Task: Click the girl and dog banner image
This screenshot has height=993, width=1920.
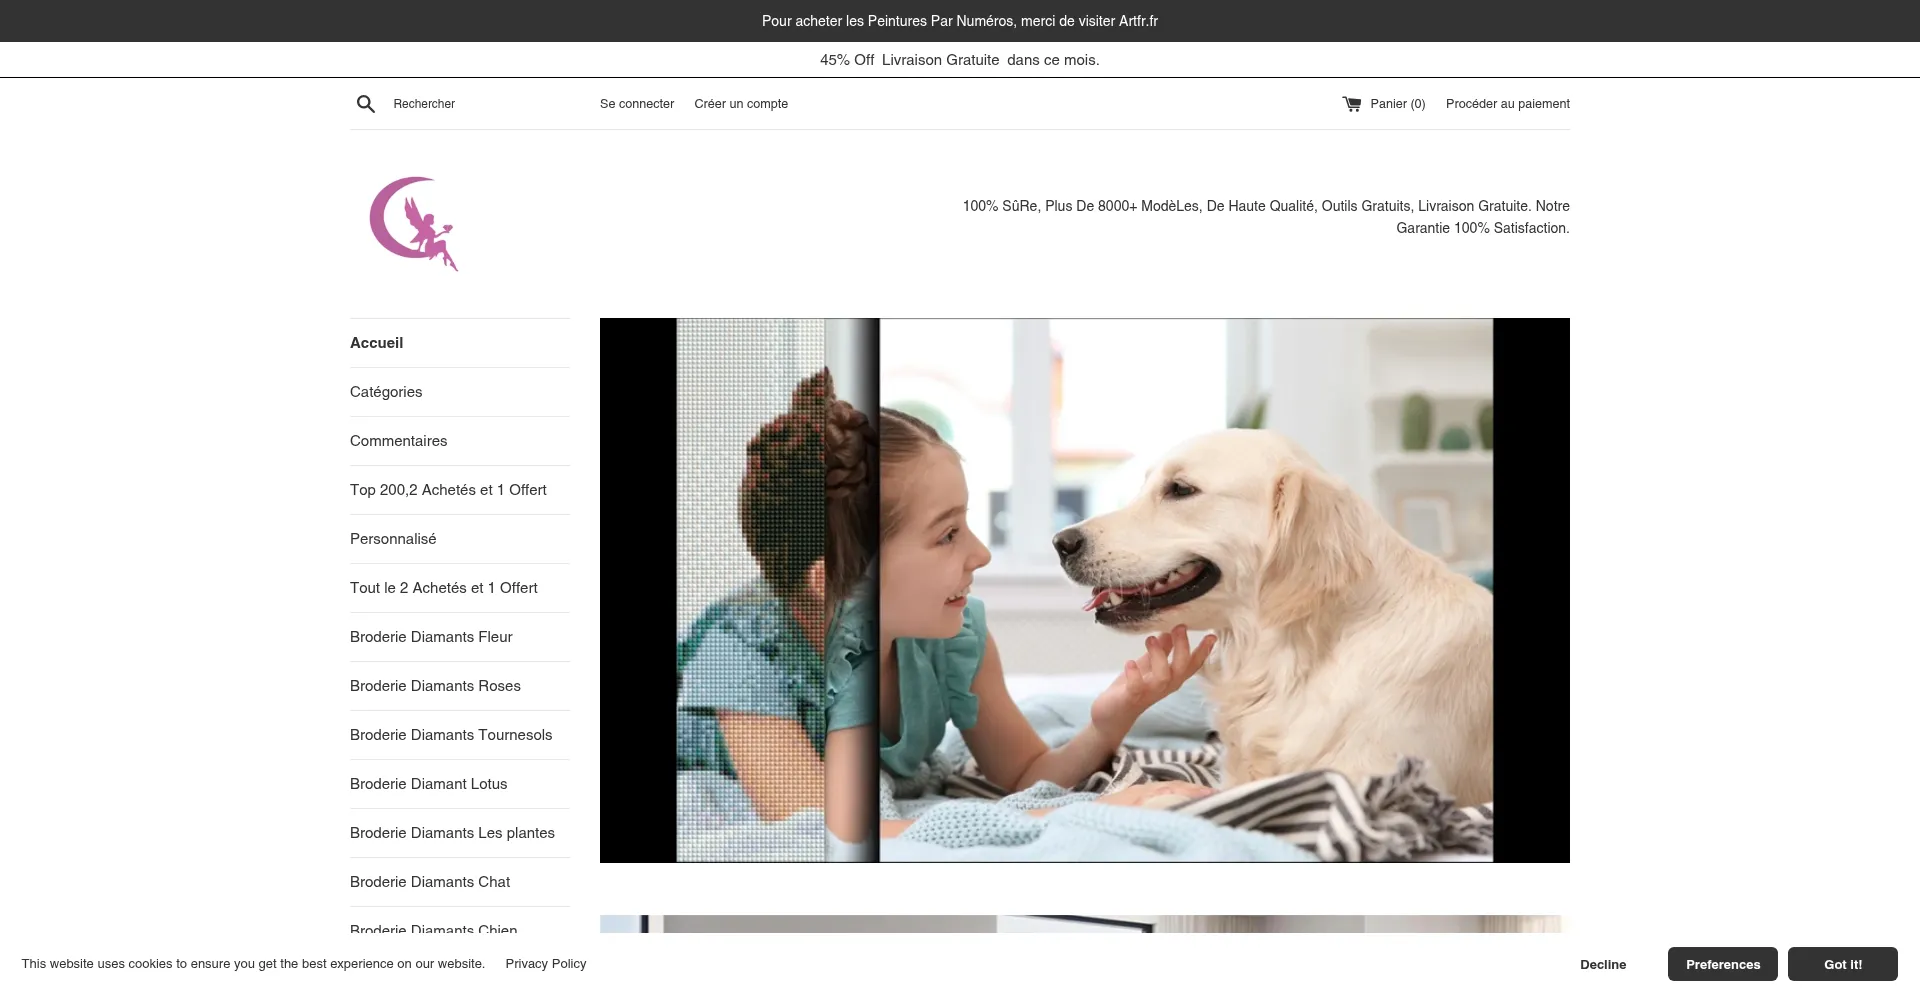Action: pos(1084,590)
